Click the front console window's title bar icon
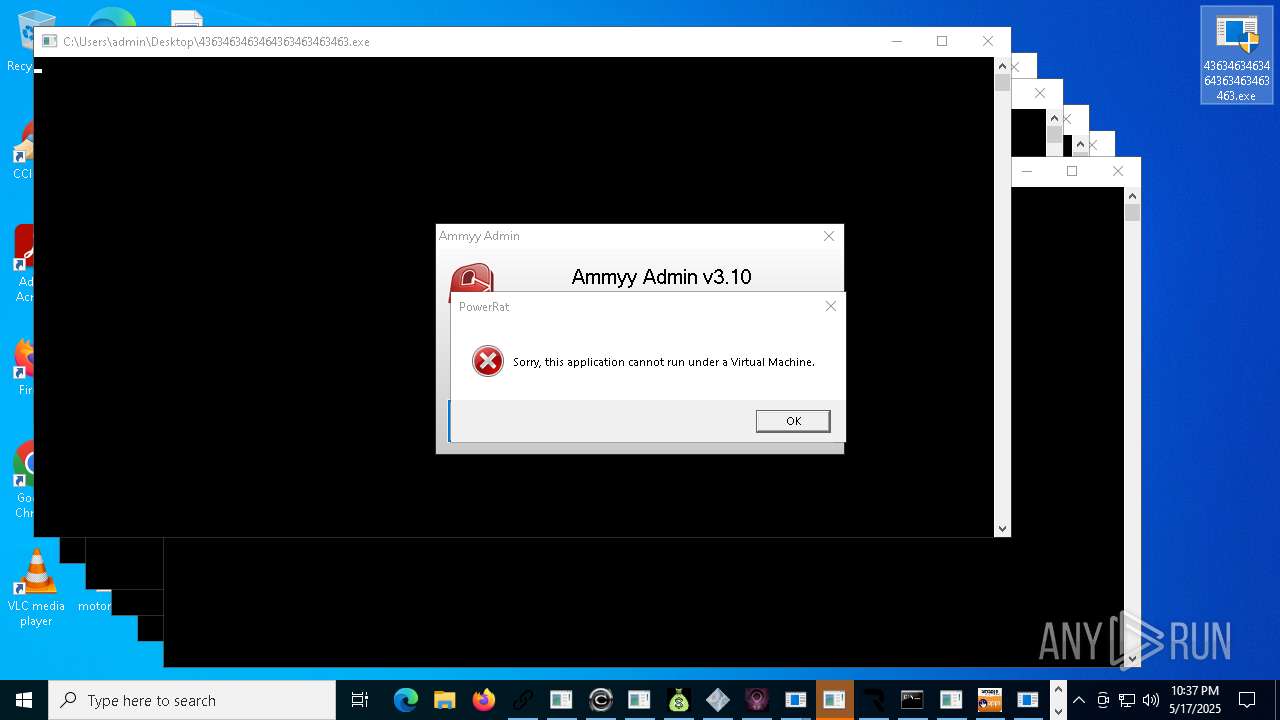 tap(49, 41)
